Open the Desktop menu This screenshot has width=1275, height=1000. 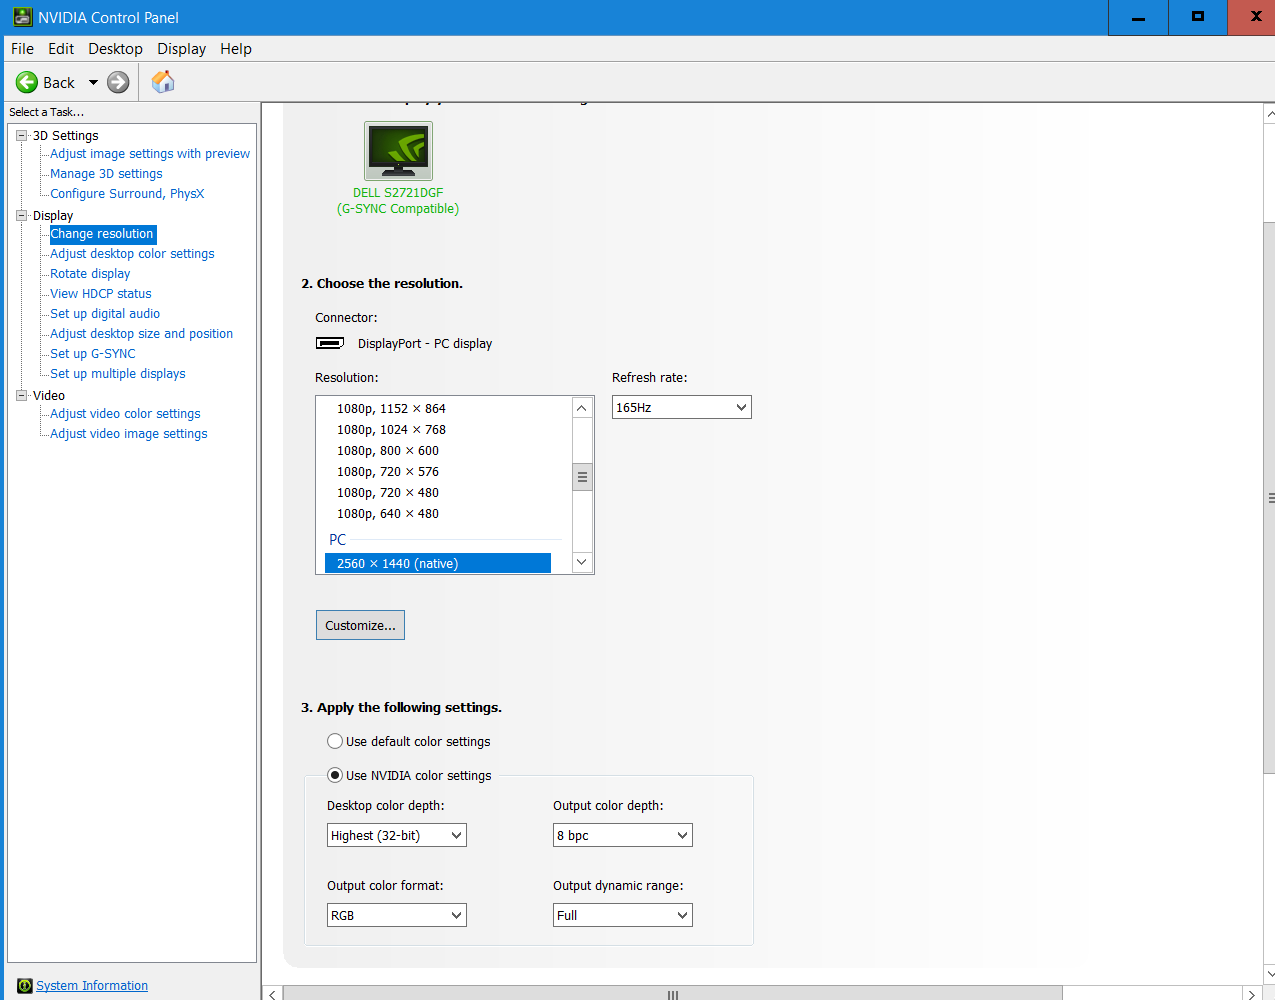pyautogui.click(x=115, y=49)
